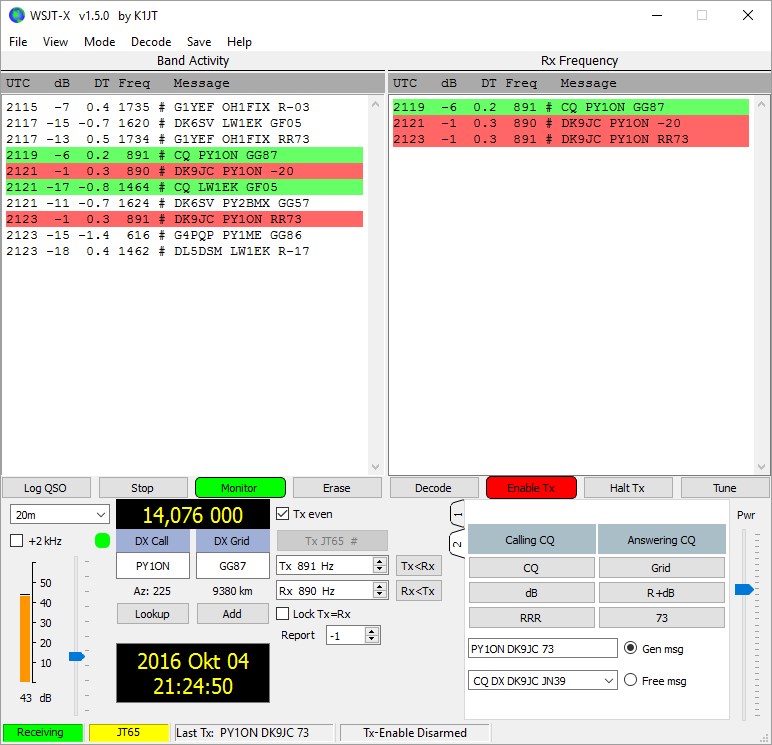Select the G4PQP PY1ME GG86 row
The width and height of the screenshot is (772, 745).
click(185, 235)
